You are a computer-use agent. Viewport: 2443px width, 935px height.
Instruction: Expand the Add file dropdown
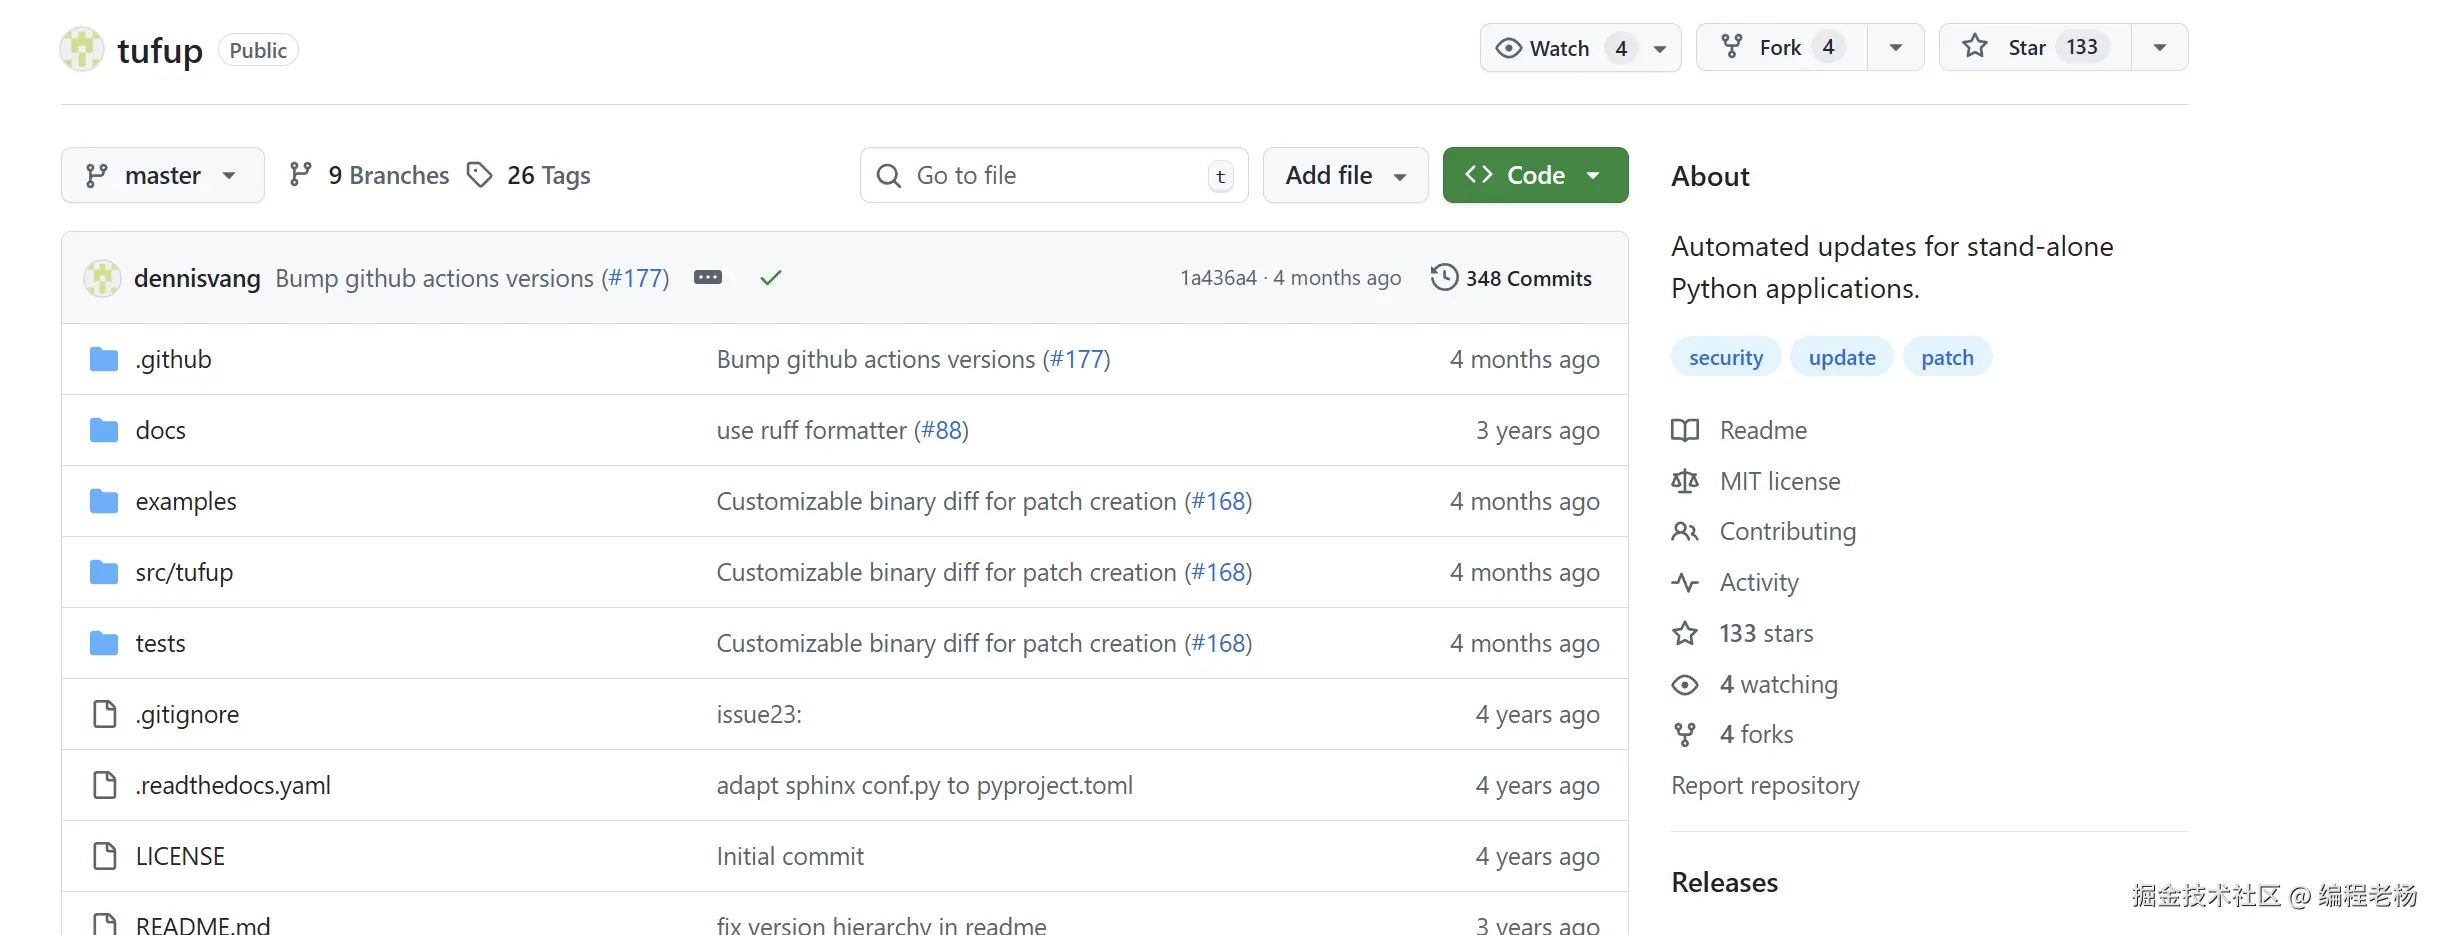1345,176
